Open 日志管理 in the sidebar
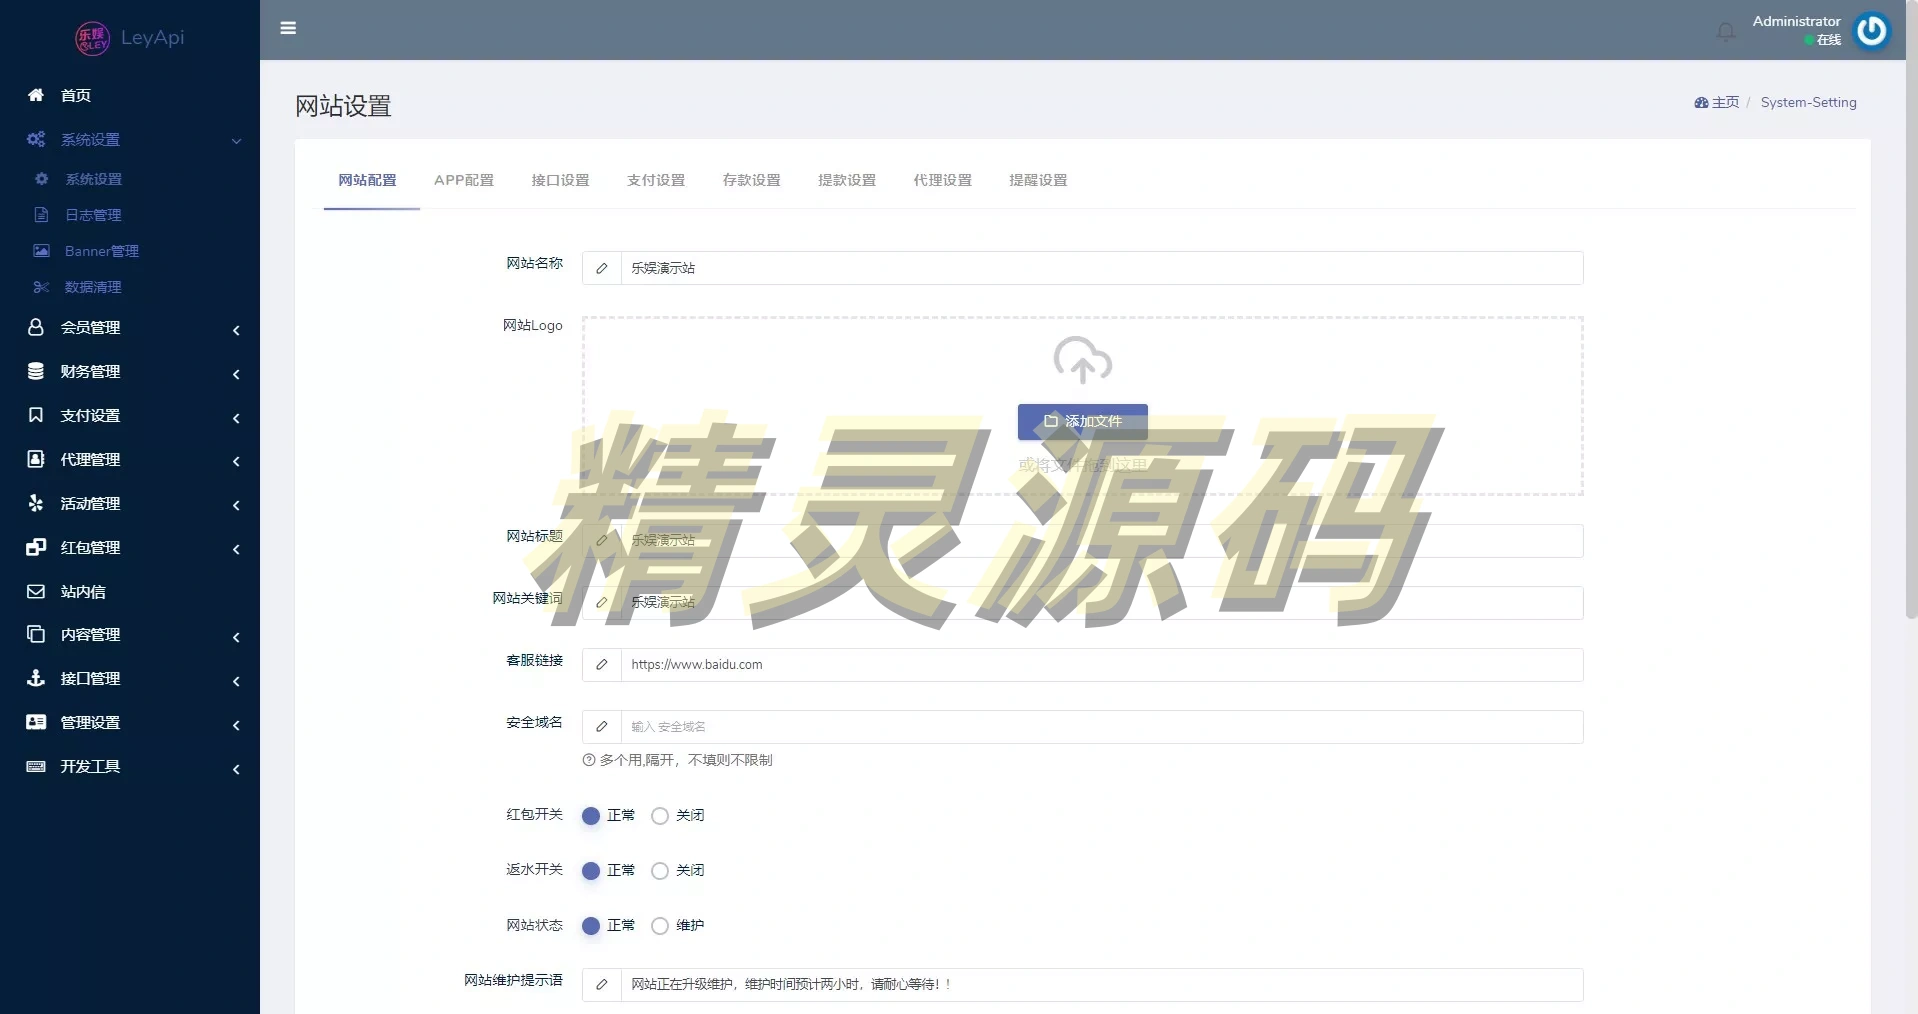The width and height of the screenshot is (1918, 1014). 93,215
